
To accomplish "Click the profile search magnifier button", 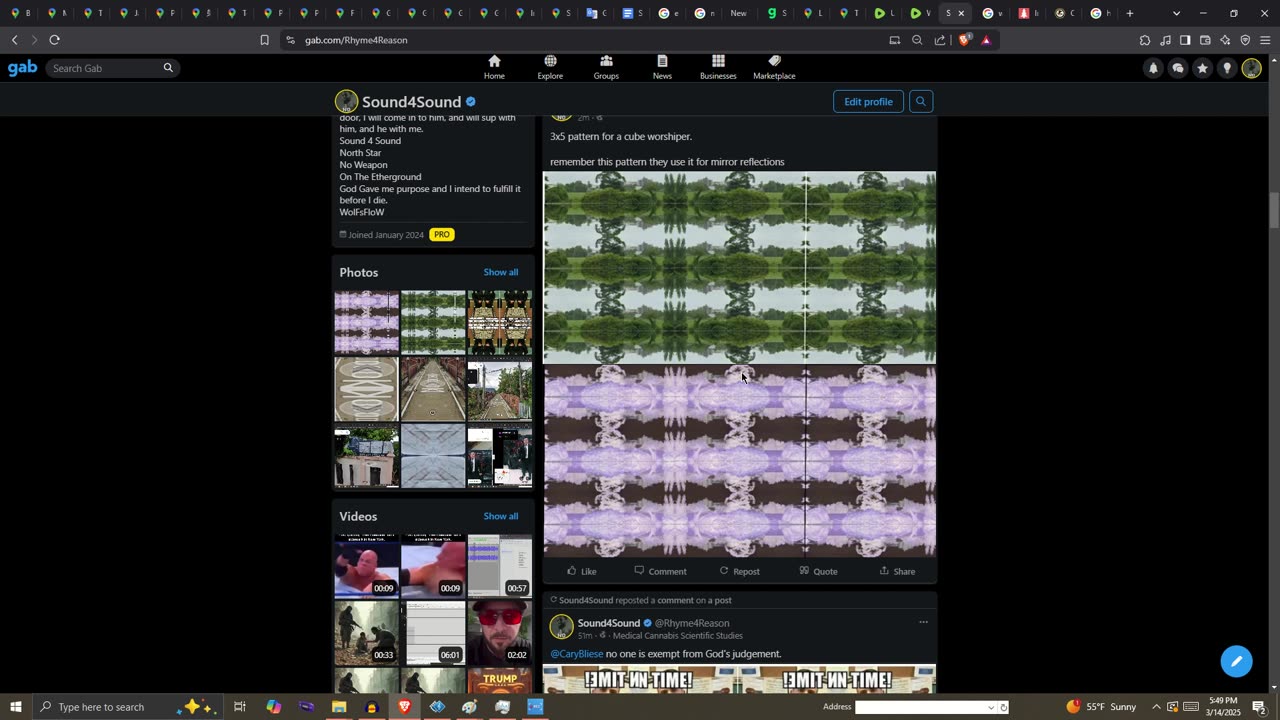I will click(921, 101).
